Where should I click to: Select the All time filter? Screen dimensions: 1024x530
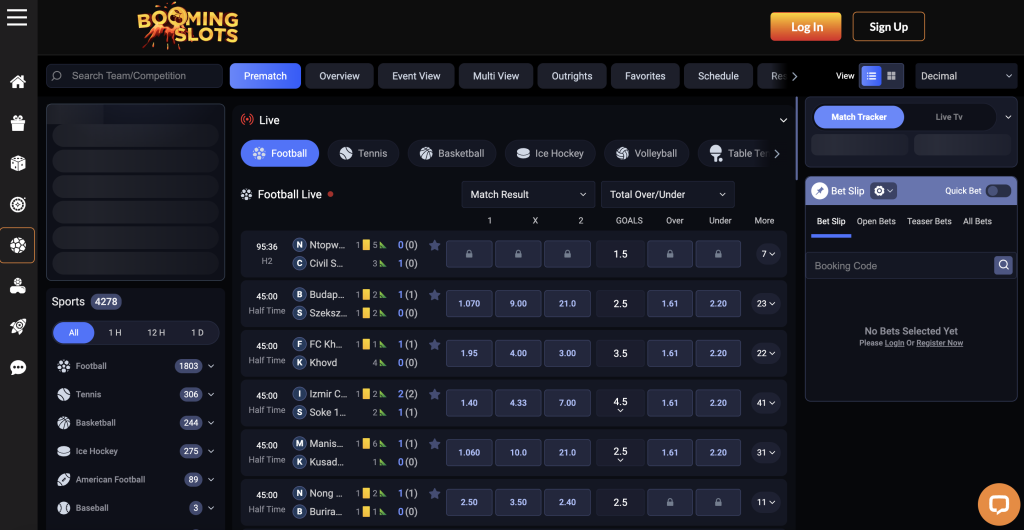pos(74,333)
